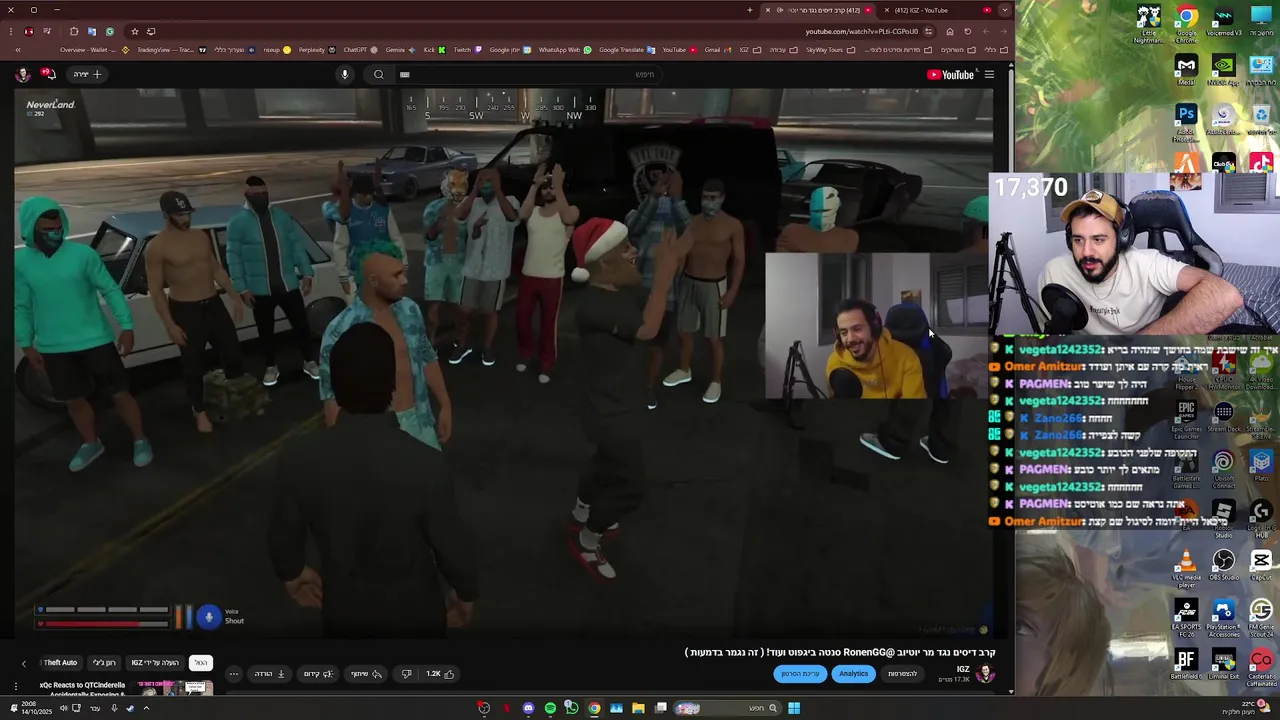The width and height of the screenshot is (1280, 720).
Task: Open the account avatar menu
Action: click(22, 74)
